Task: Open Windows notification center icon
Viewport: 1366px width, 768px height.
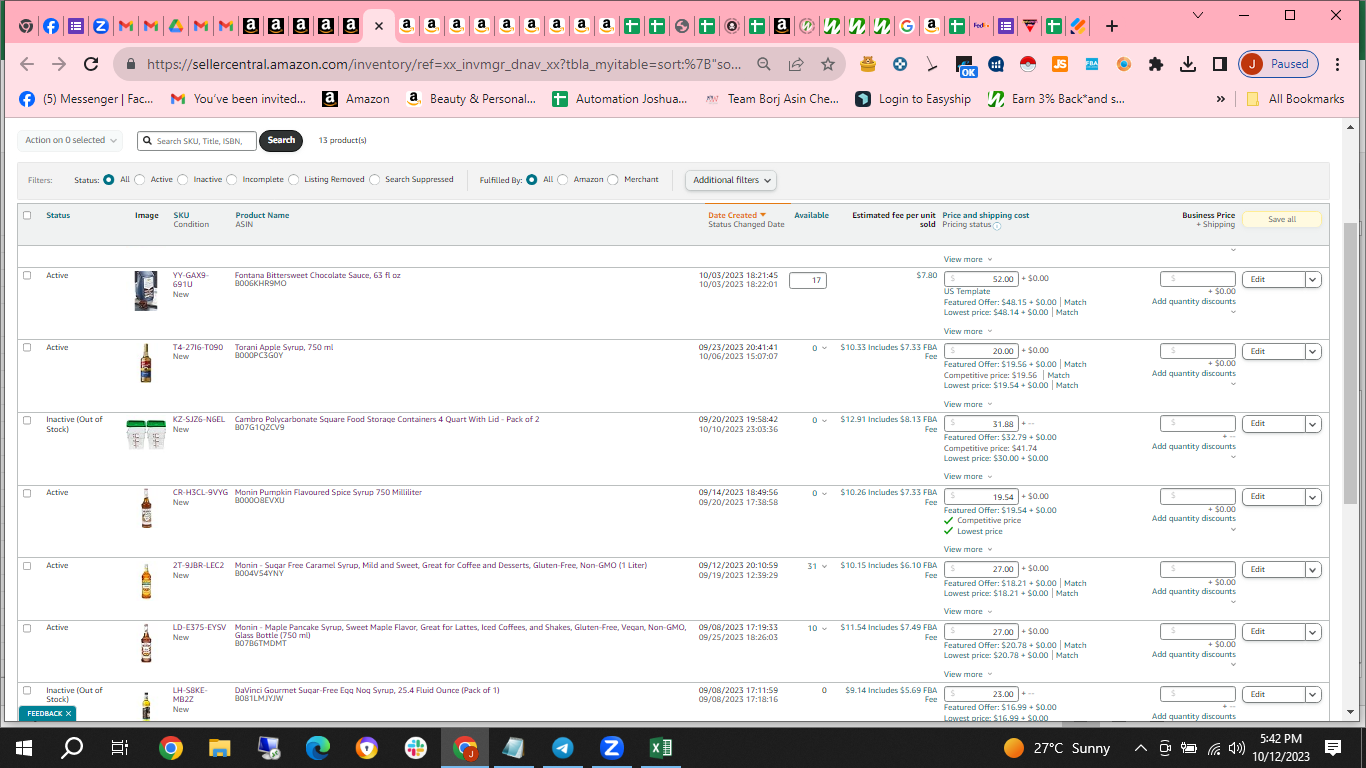Action: click(x=1333, y=748)
